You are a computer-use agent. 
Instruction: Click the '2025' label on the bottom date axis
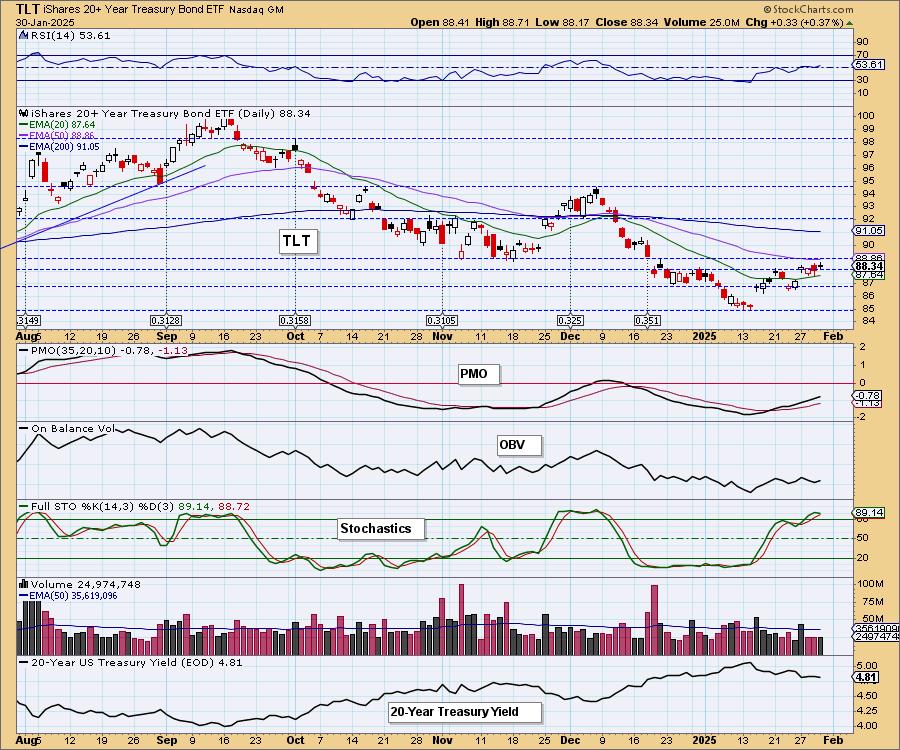pyautogui.click(x=704, y=740)
